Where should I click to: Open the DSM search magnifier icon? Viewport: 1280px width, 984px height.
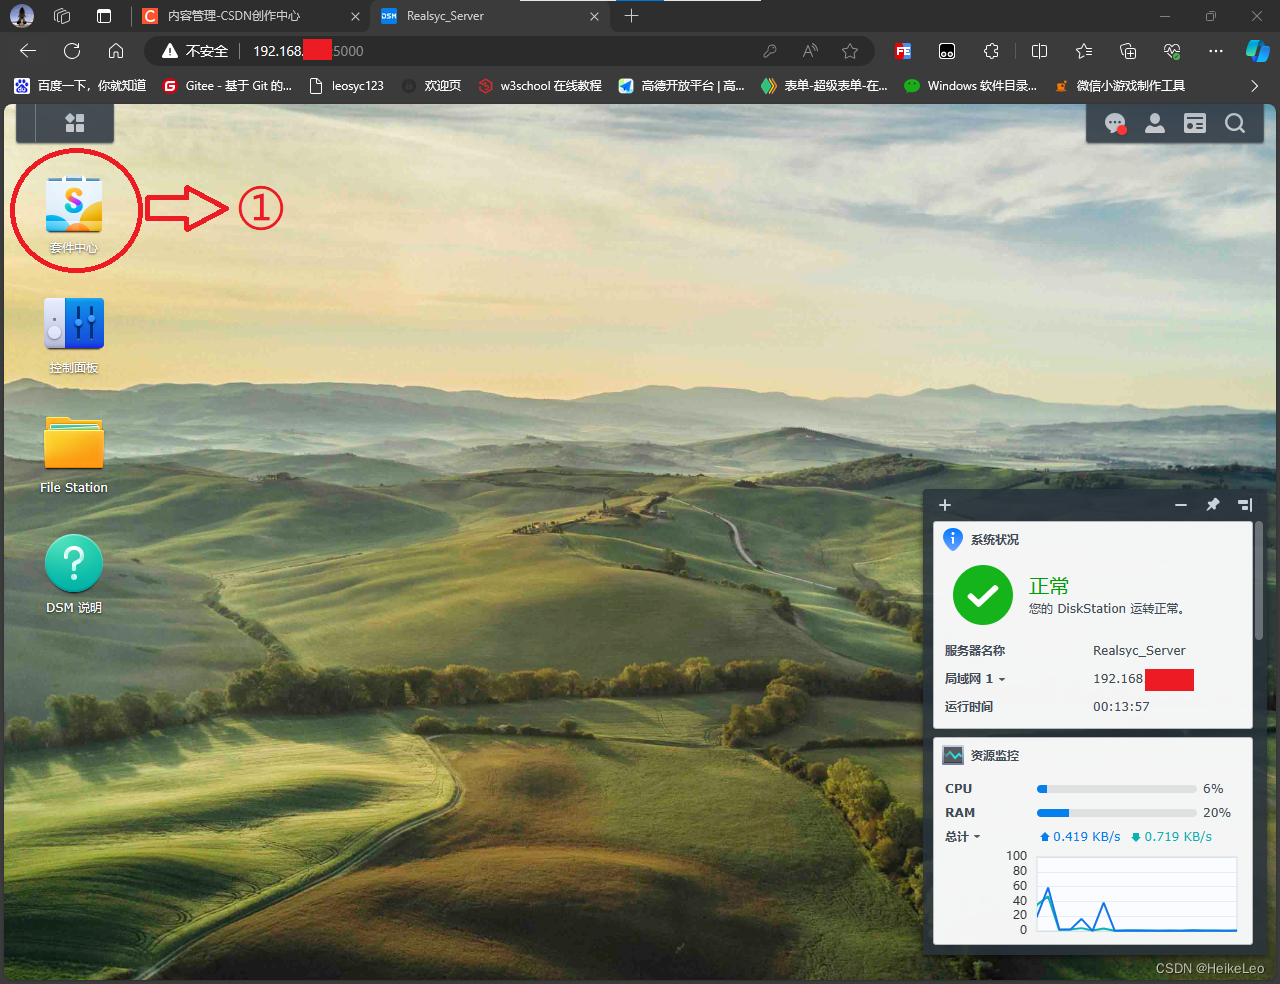(x=1235, y=123)
